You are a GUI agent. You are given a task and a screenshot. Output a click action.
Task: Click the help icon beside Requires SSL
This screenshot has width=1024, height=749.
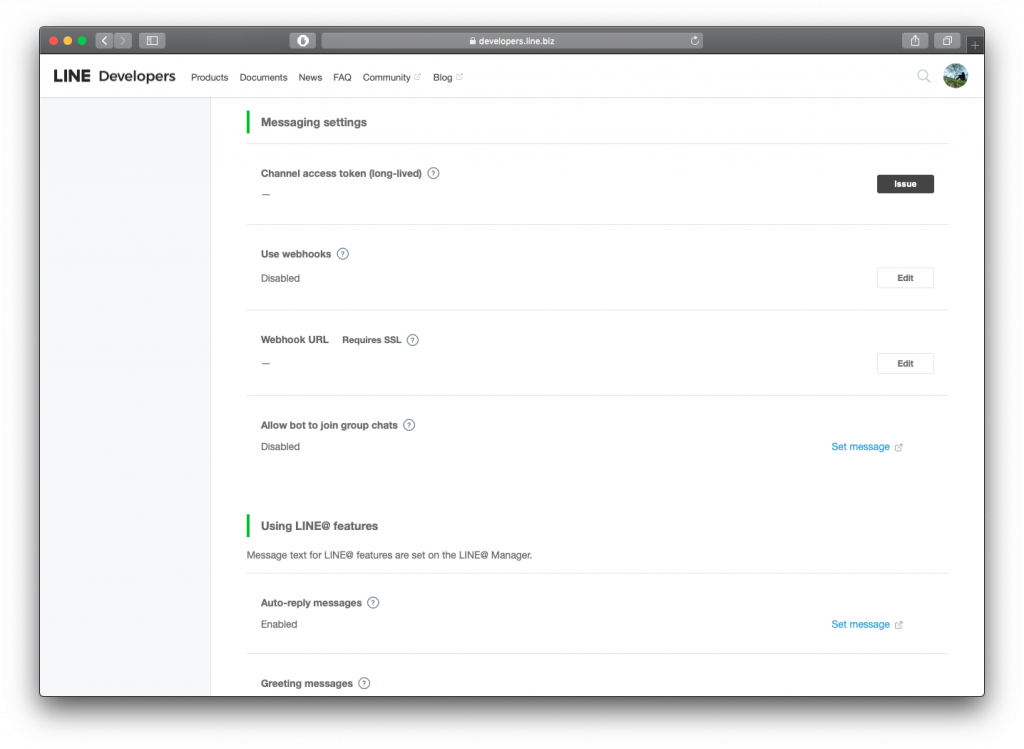point(413,340)
